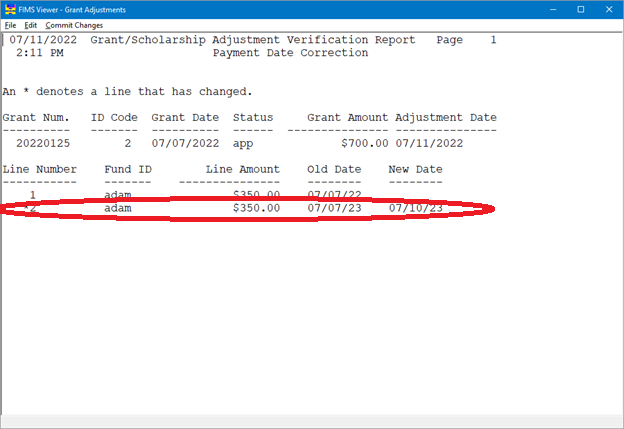The image size is (624, 429).
Task: Click old date 07/07/23
Action: coord(334,208)
